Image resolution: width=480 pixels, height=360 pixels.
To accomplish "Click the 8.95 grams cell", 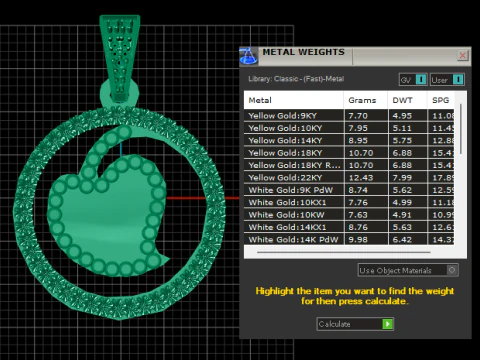I will 366,140.
